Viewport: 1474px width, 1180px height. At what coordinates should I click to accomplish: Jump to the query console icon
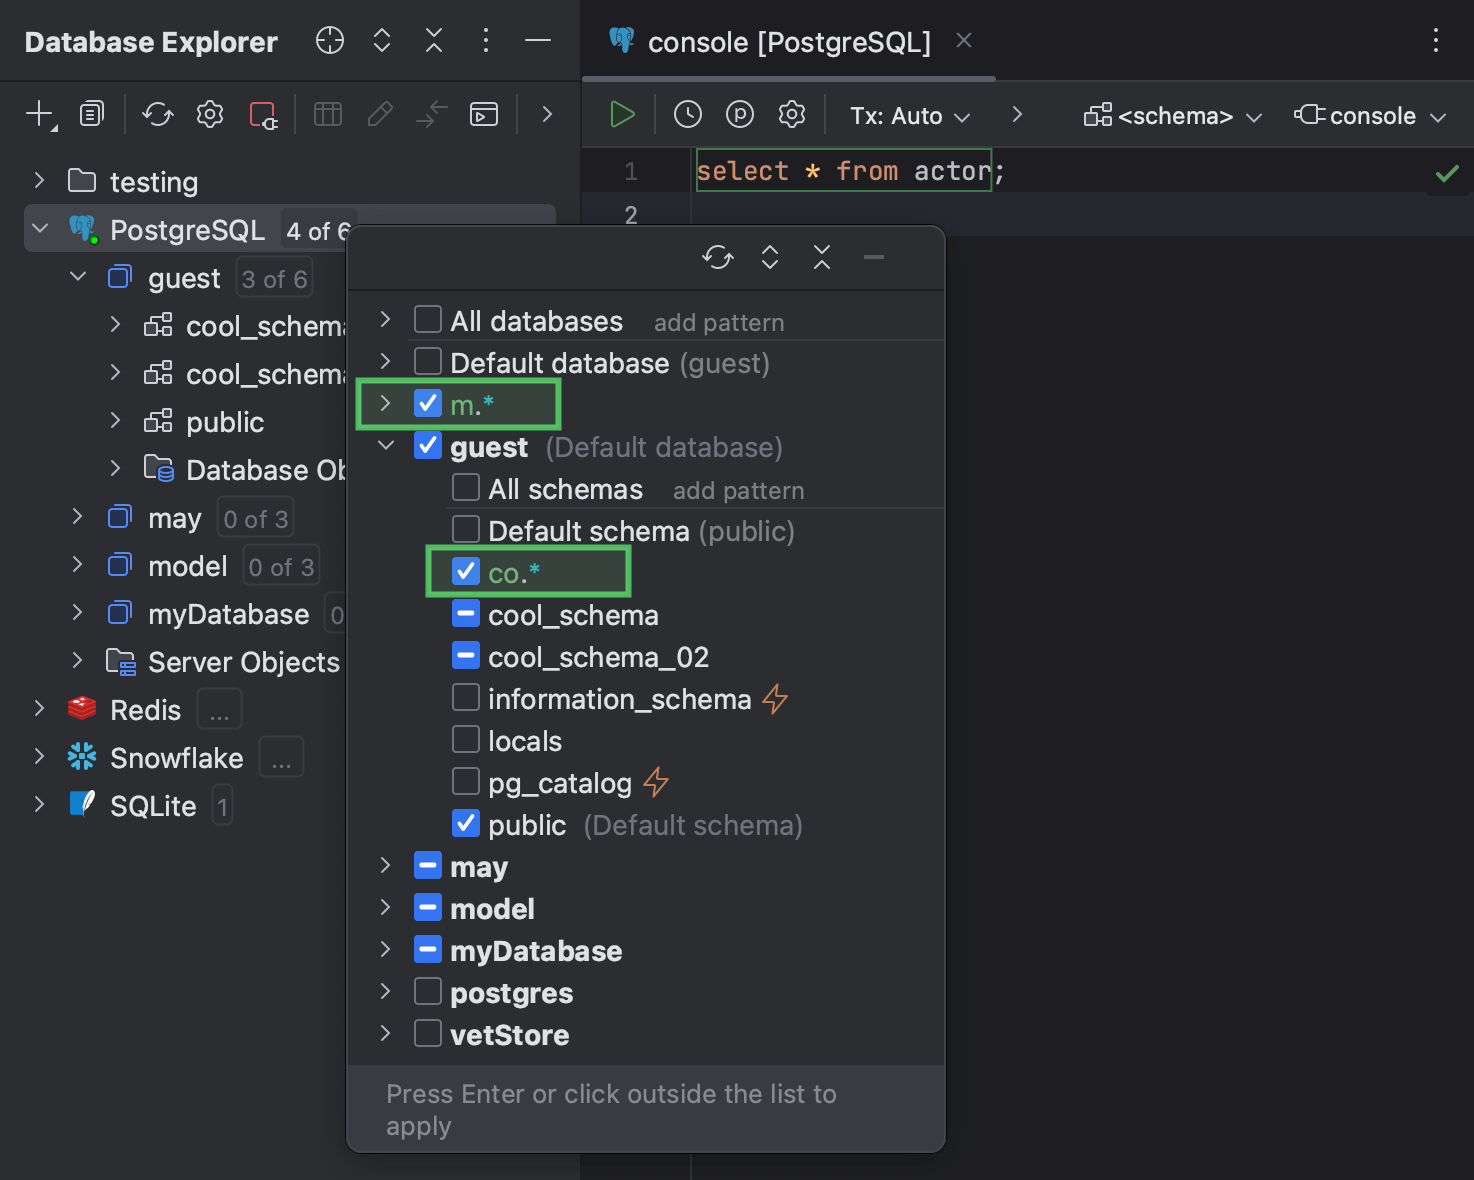point(483,114)
